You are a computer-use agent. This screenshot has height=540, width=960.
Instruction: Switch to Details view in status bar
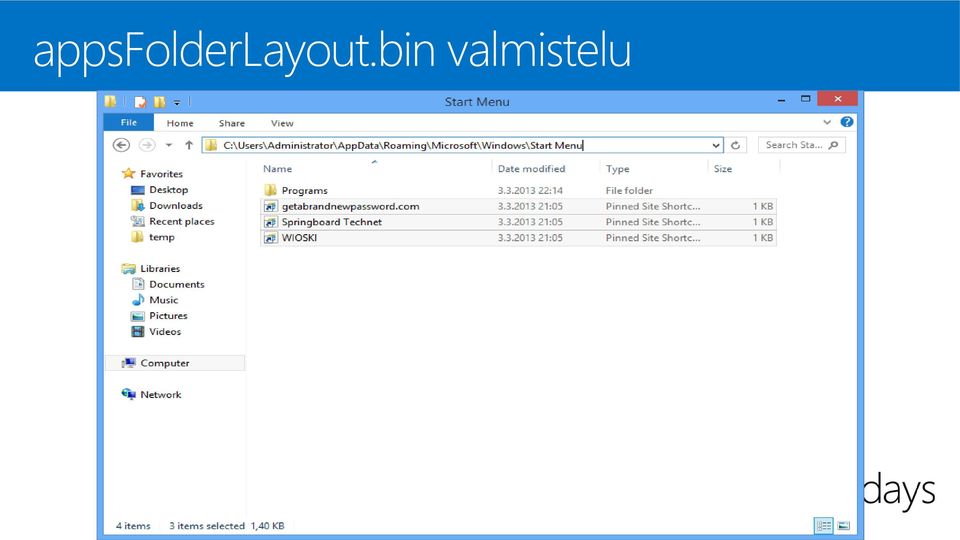point(823,525)
